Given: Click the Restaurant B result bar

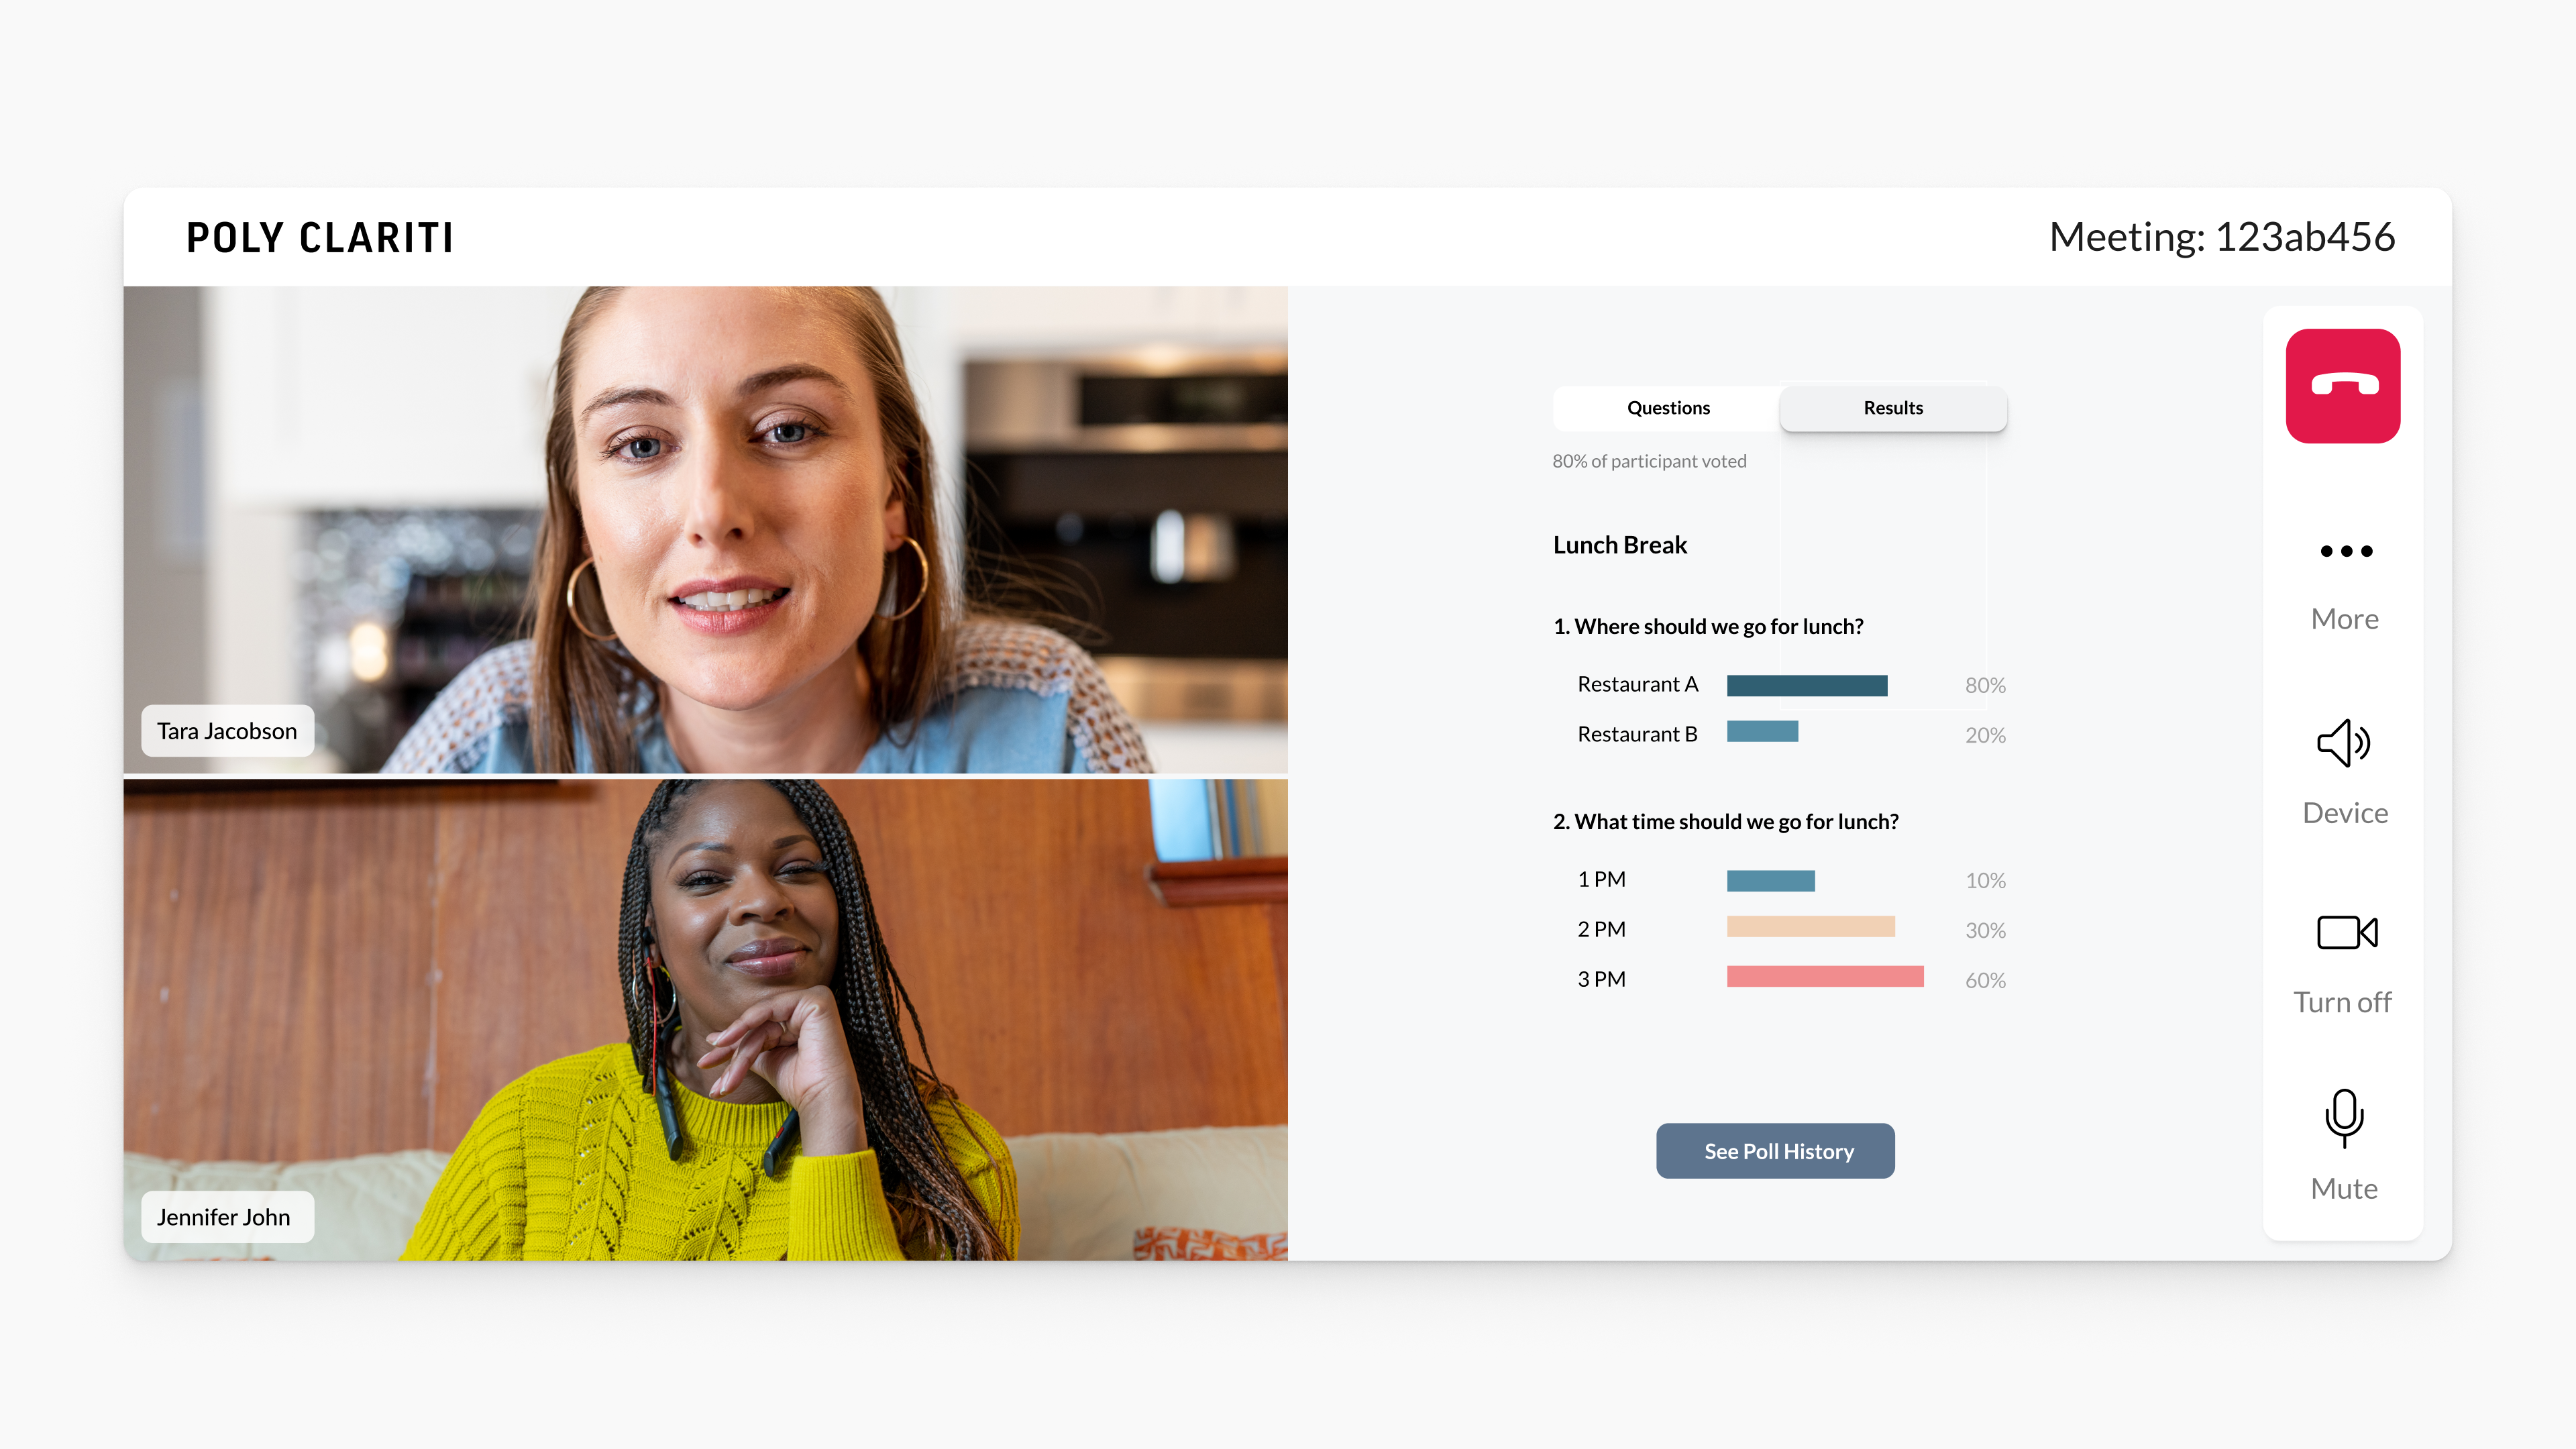Looking at the screenshot, I should pos(1762,732).
